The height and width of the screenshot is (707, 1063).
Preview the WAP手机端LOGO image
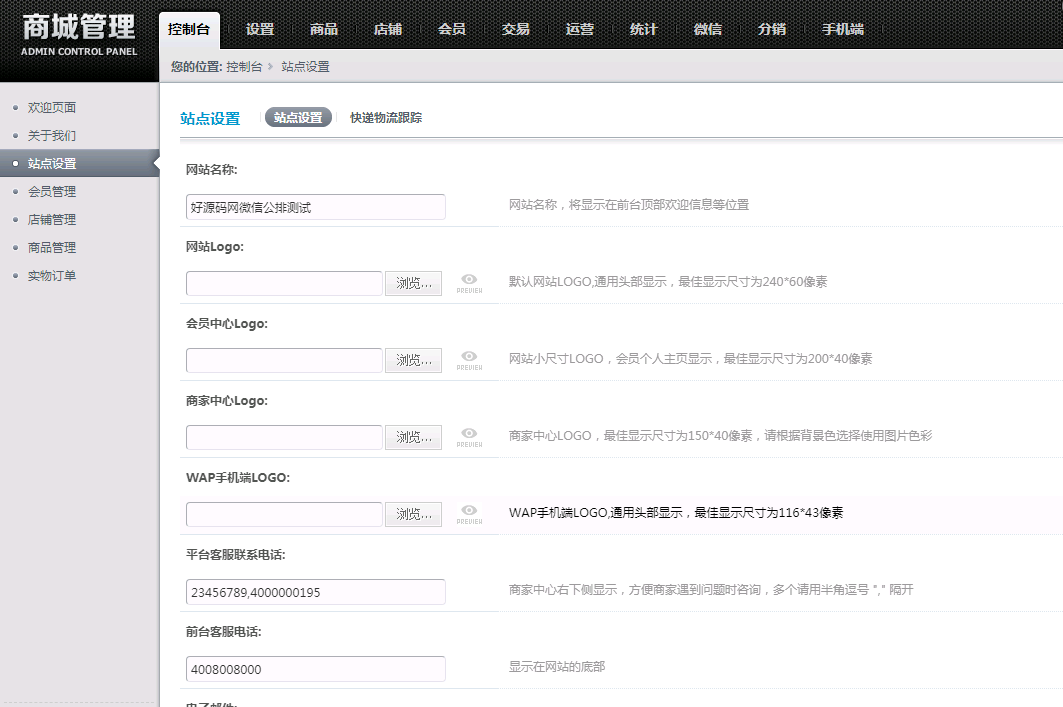click(x=469, y=514)
